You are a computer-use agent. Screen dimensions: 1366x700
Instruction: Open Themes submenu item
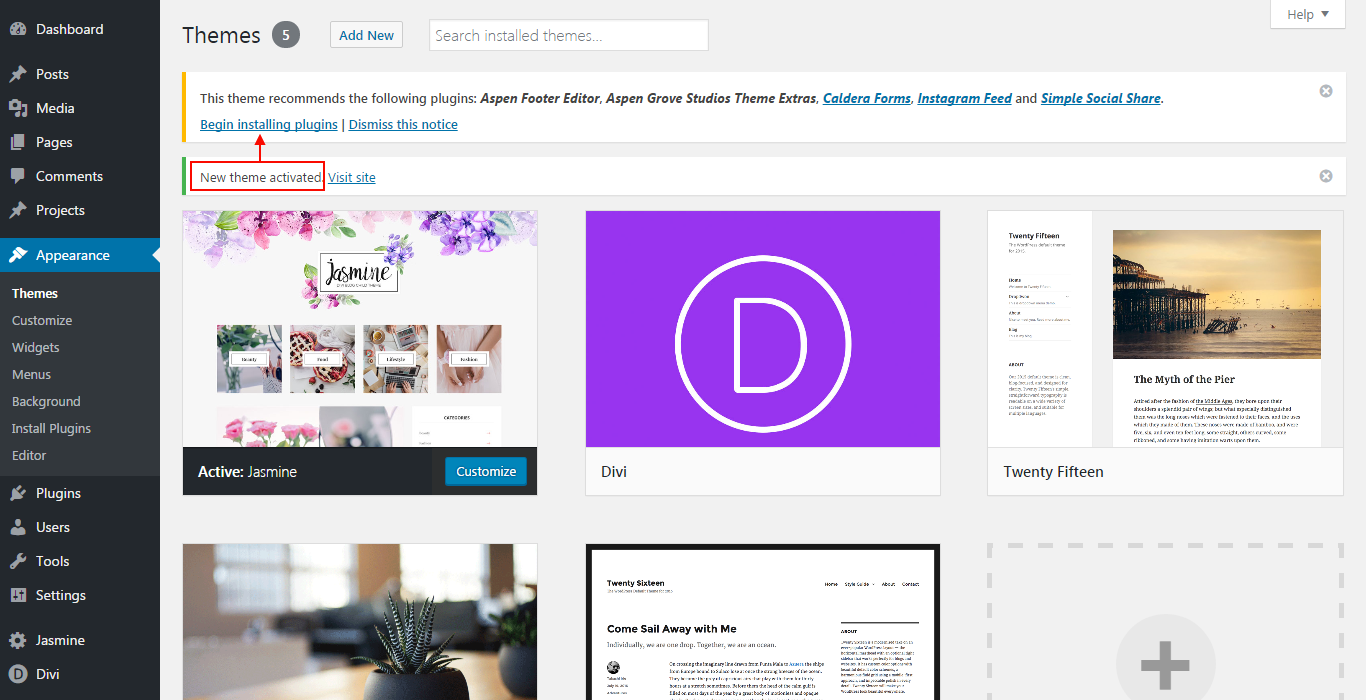point(35,293)
